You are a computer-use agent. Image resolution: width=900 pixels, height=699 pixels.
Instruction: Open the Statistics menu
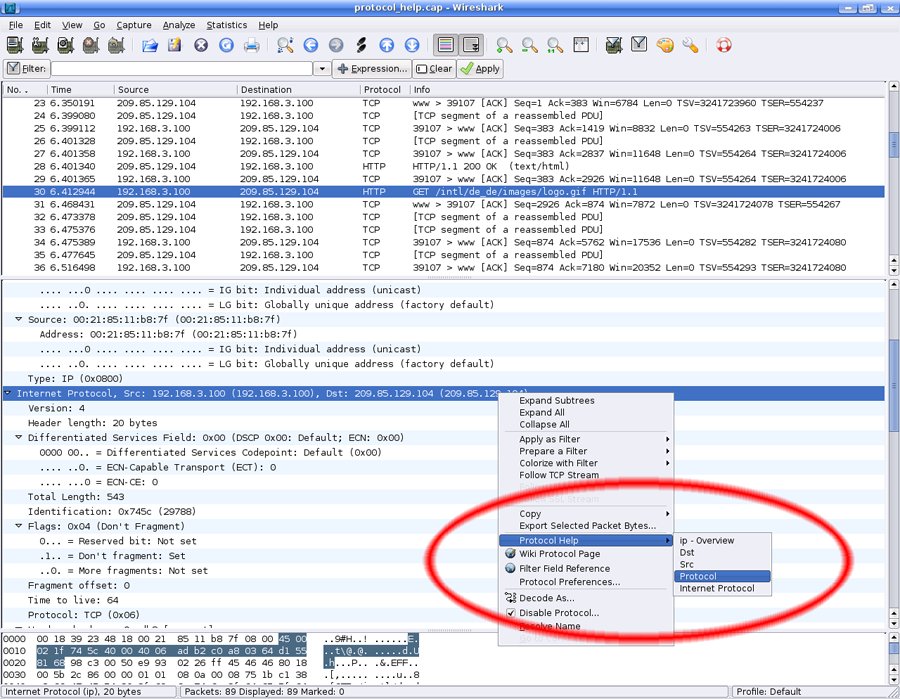click(227, 25)
